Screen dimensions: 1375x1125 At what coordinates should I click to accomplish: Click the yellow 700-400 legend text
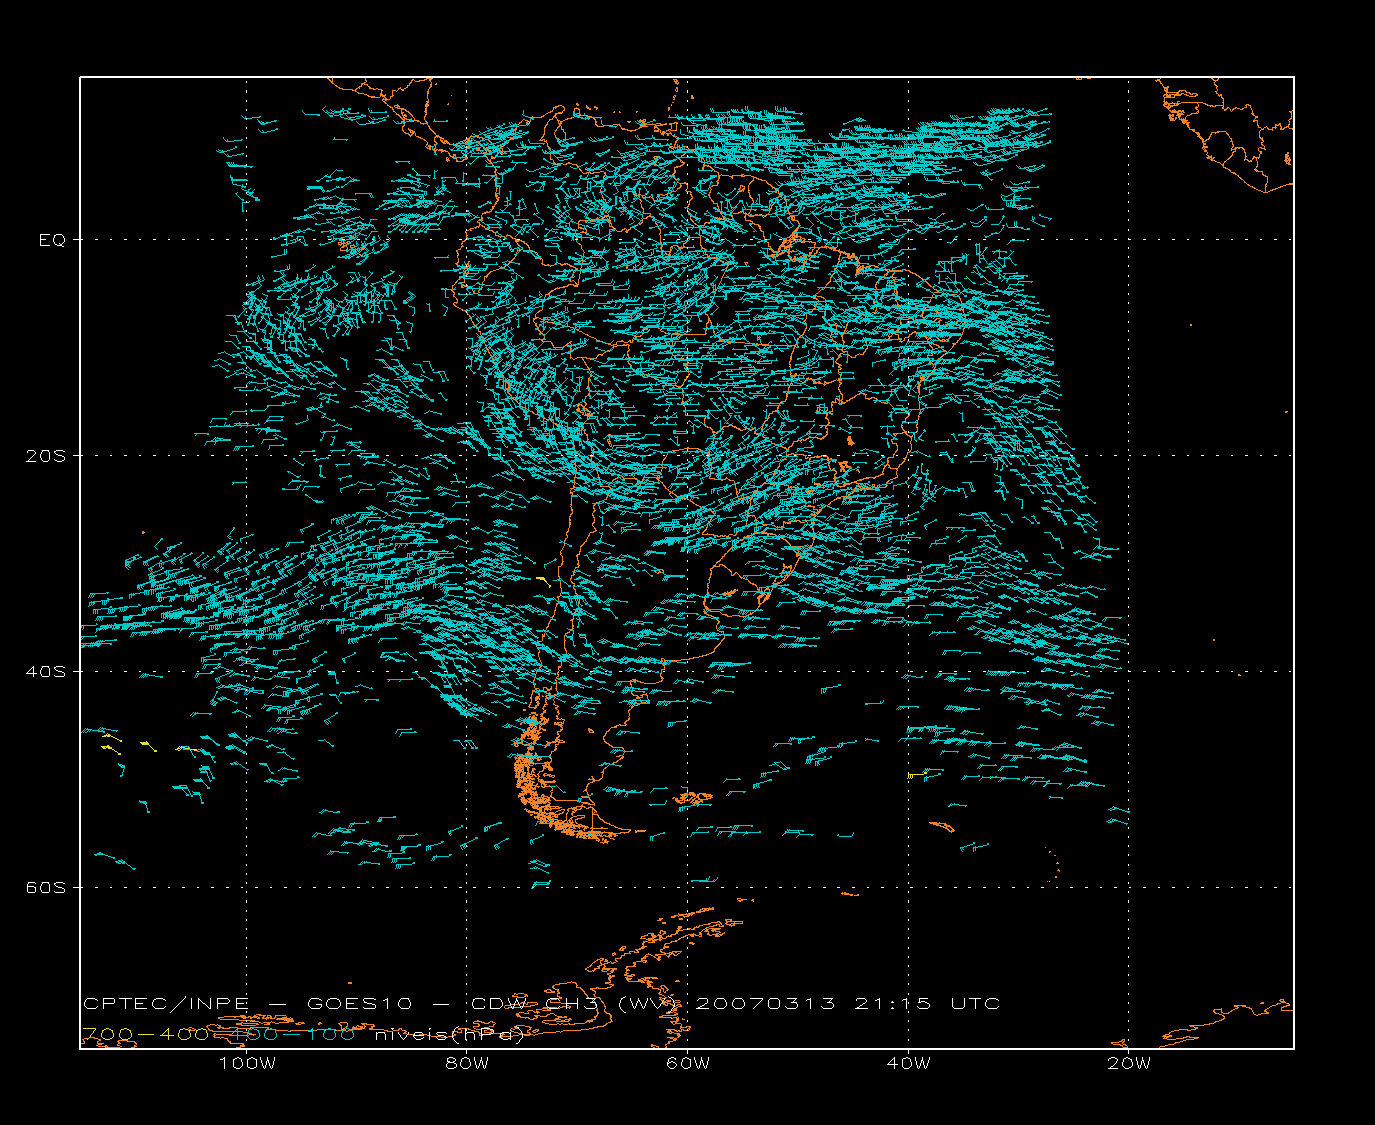pos(145,1034)
